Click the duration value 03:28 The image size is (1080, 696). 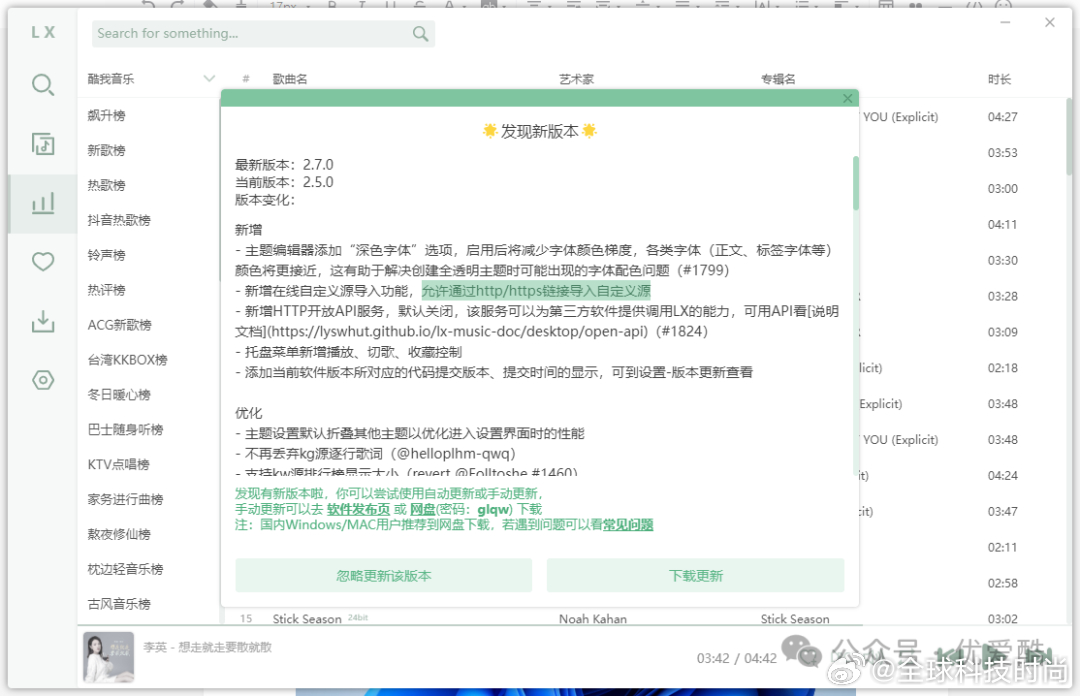coord(1002,296)
